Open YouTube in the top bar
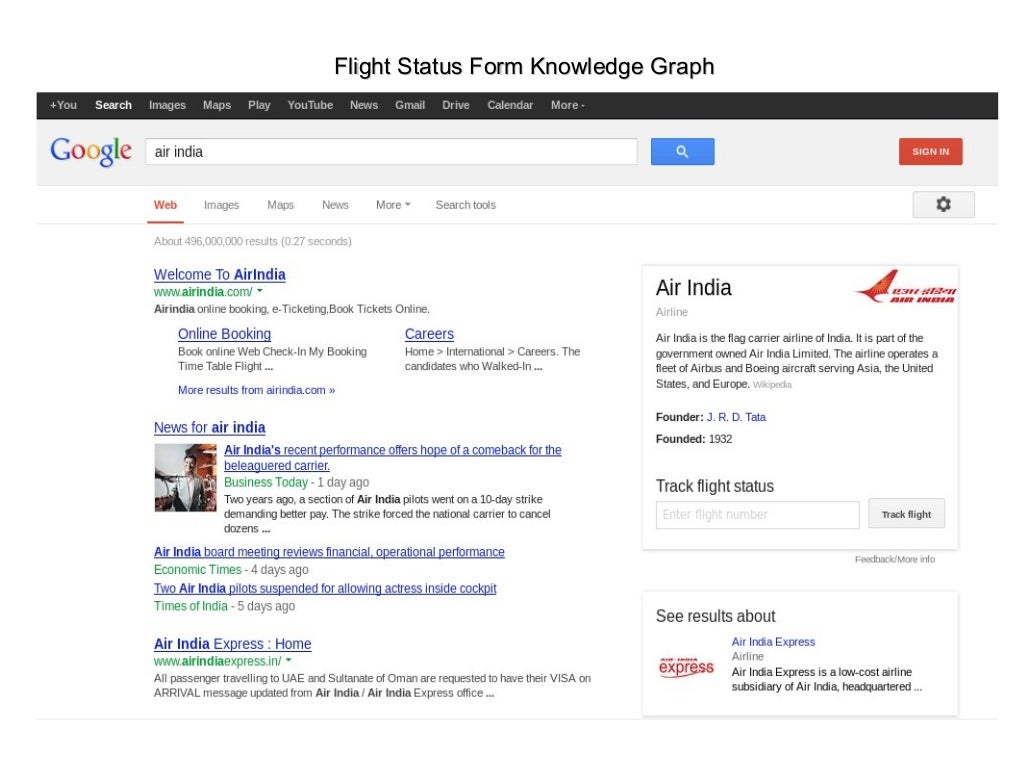The image size is (1024, 768). [310, 105]
